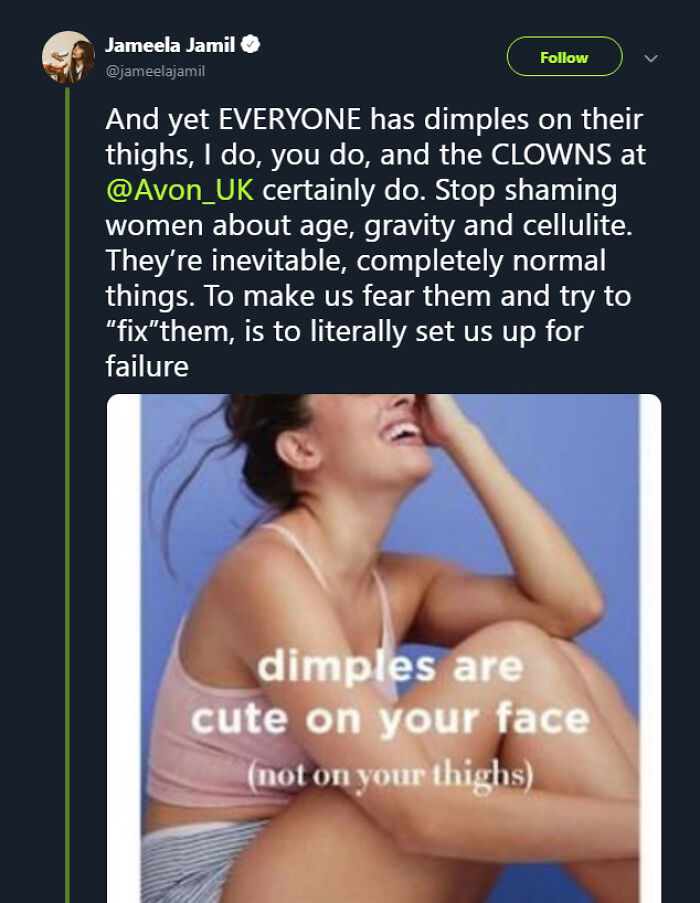This screenshot has width=700, height=903.
Task: Click the verified badge next to Jameela Jamil
Action: click(x=252, y=43)
